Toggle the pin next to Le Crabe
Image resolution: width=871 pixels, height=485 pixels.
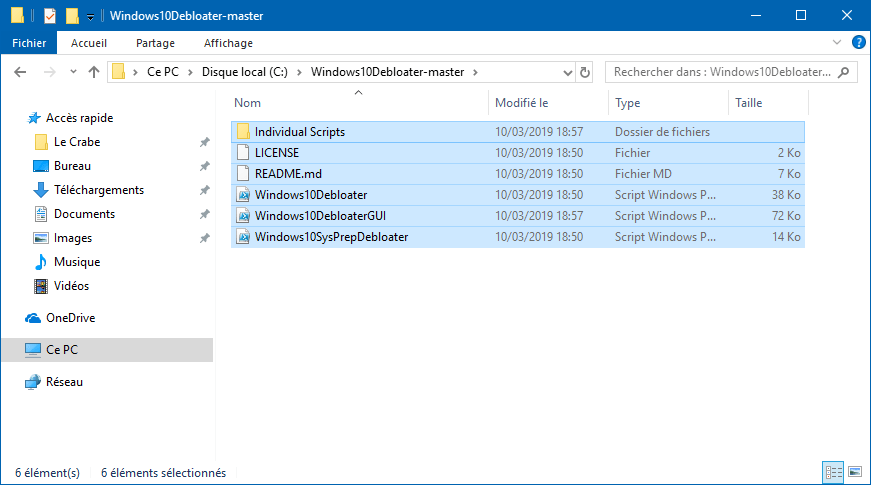click(204, 142)
